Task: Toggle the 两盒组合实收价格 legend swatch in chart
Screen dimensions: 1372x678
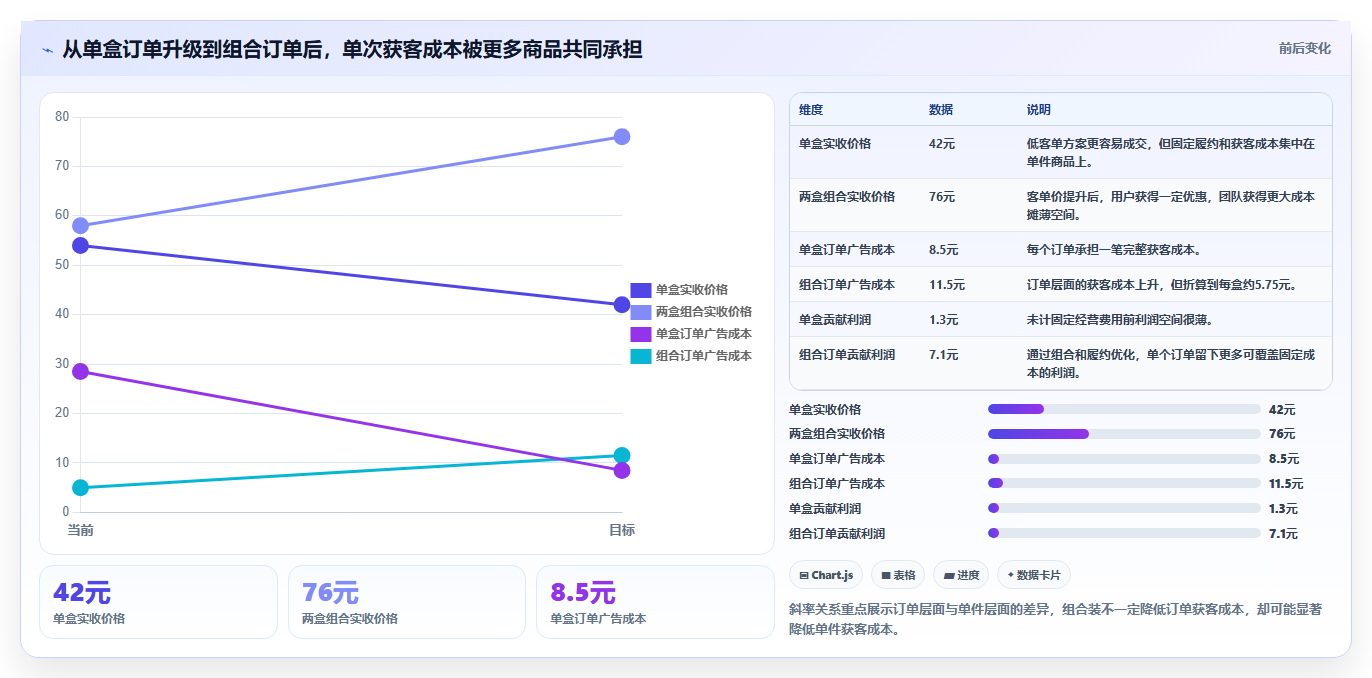Action: pos(640,312)
